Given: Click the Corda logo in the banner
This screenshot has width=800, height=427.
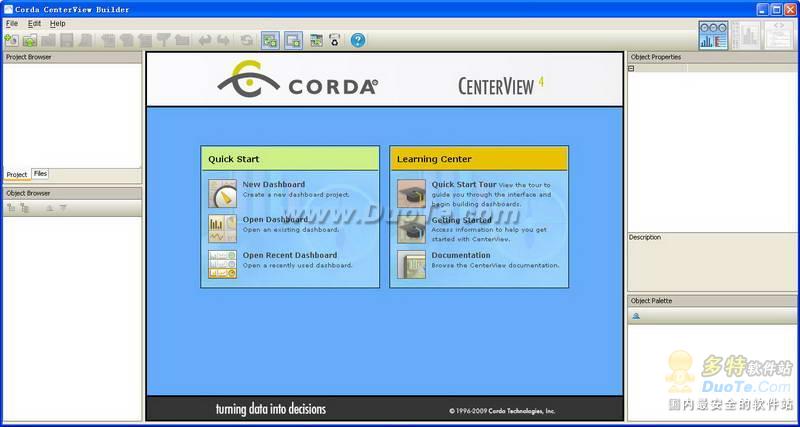Looking at the screenshot, I should coord(297,79).
